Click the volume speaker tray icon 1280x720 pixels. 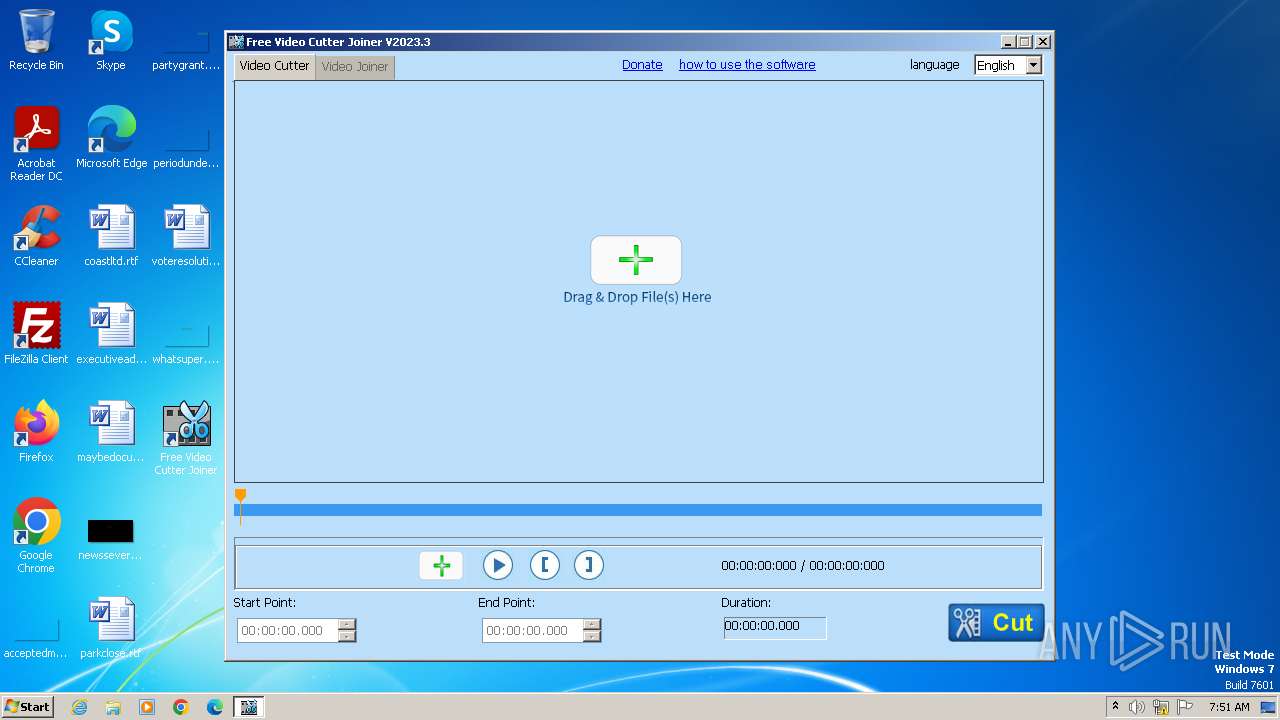click(1137, 707)
